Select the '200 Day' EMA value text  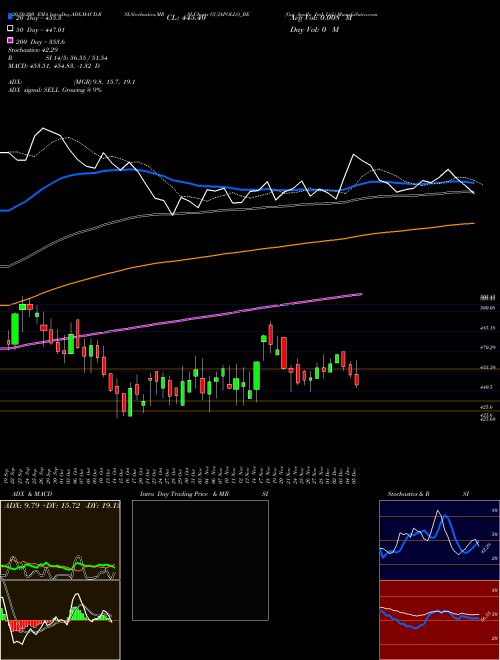(x=40, y=42)
